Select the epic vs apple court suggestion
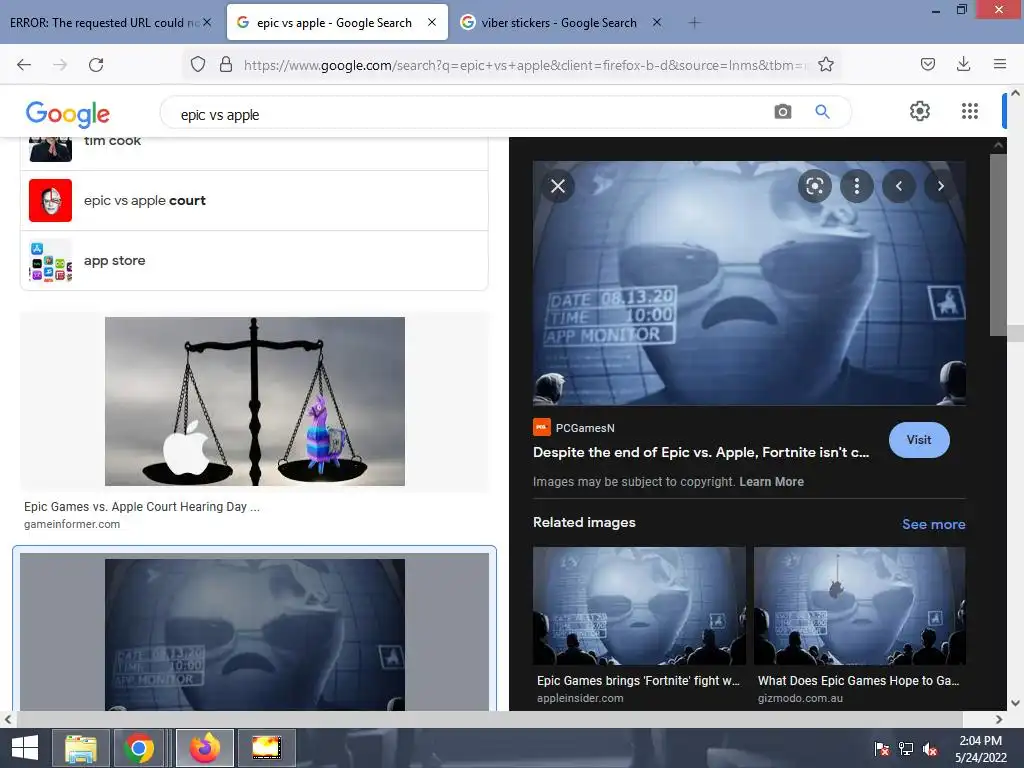This screenshot has height=768, width=1024. click(255, 200)
